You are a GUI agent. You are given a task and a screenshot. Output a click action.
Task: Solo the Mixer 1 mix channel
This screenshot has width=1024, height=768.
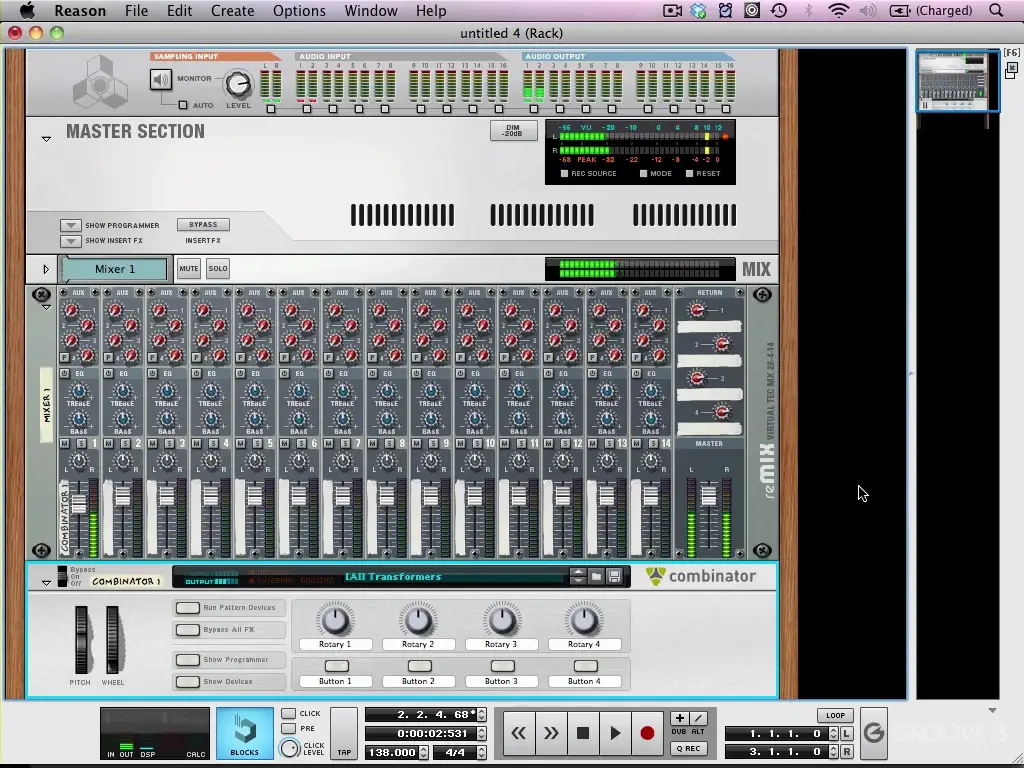(x=217, y=268)
